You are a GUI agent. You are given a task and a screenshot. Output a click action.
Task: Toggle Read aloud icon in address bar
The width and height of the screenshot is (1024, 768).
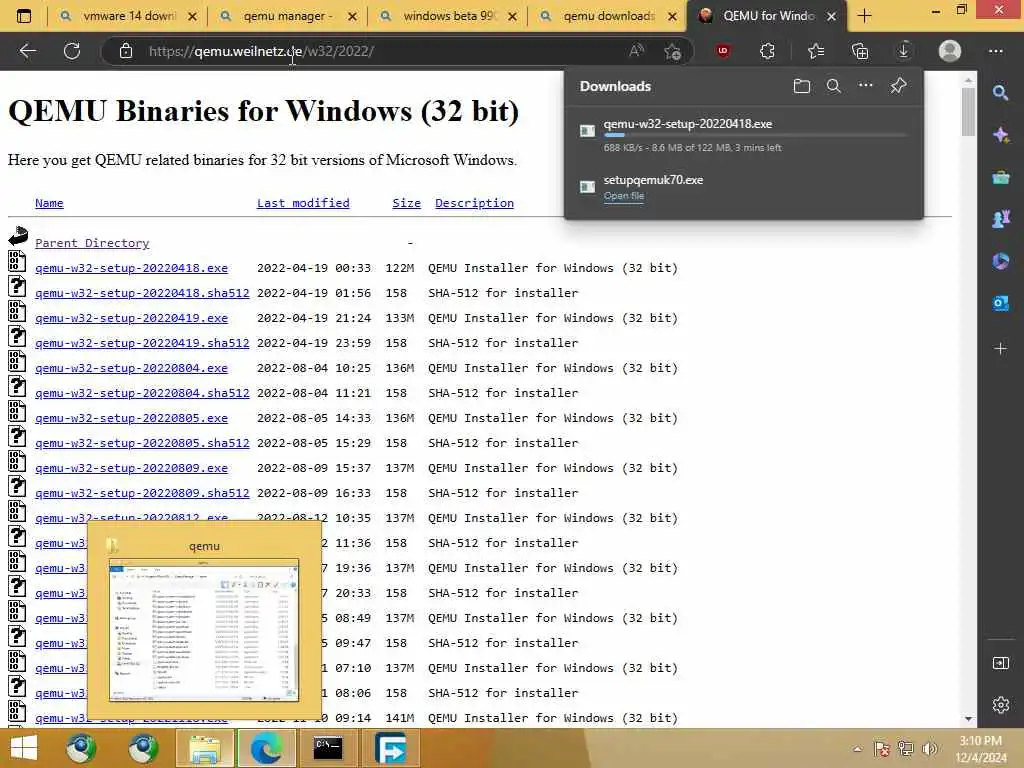point(636,51)
